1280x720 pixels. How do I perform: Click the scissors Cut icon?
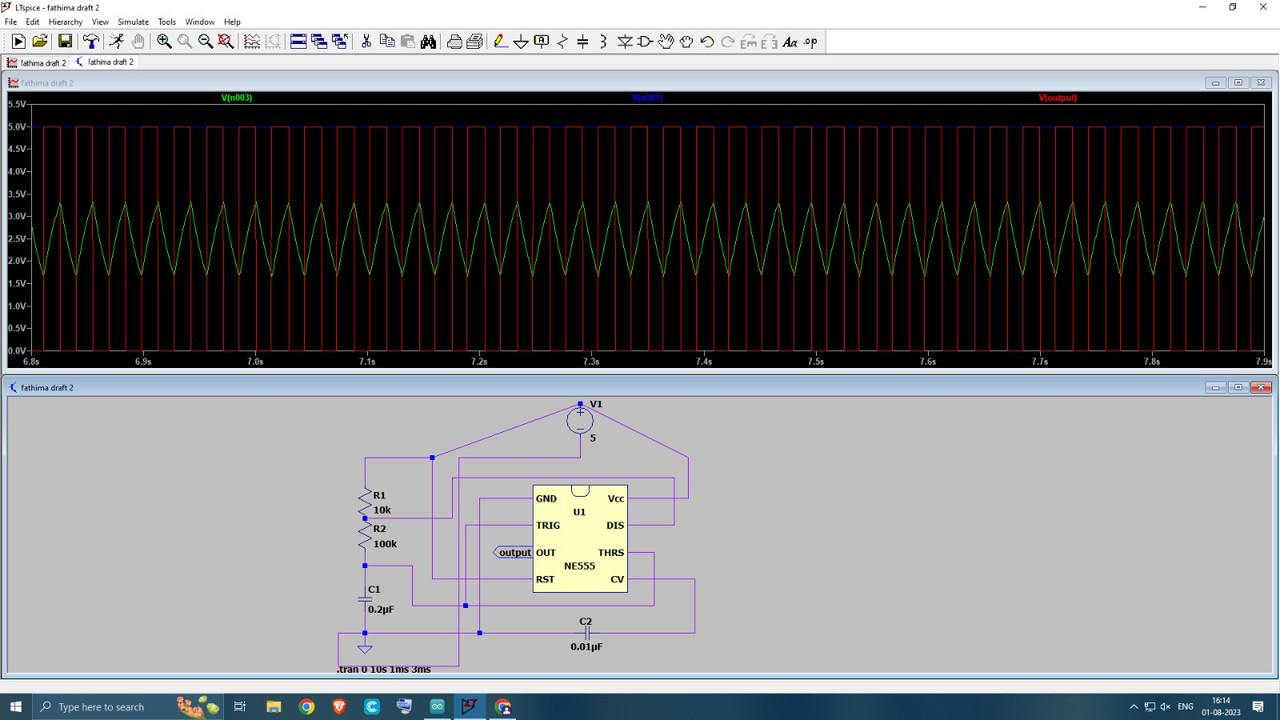click(x=366, y=41)
